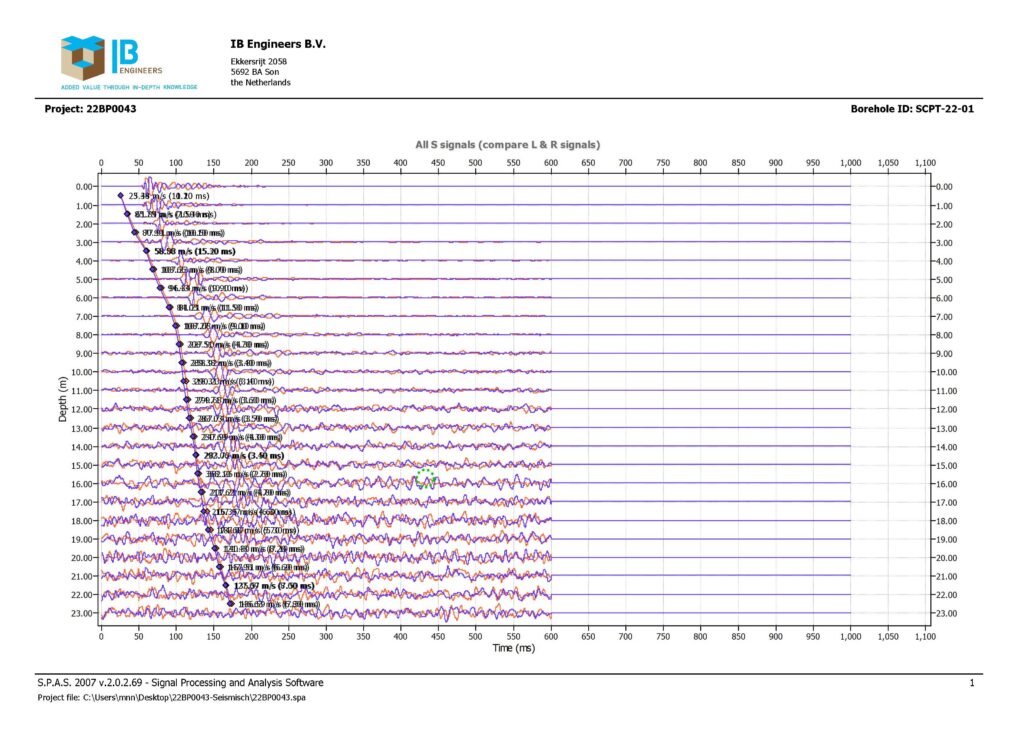Image resolution: width=1024 pixels, height=734 pixels.
Task: Click the 'Borehole ID: SCPT-22-01' label
Action: pyautogui.click(x=912, y=109)
